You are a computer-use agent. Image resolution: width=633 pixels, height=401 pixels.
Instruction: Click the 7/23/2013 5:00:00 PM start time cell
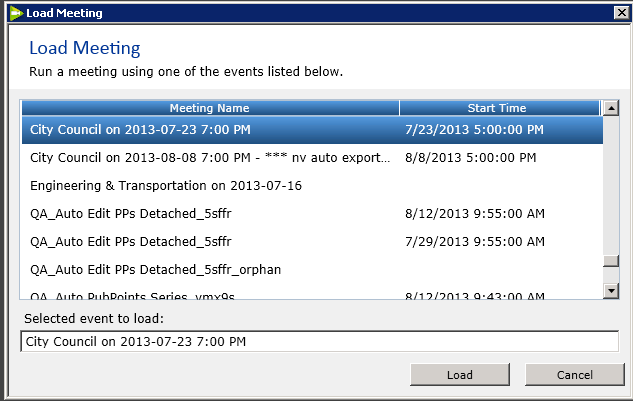coord(474,130)
